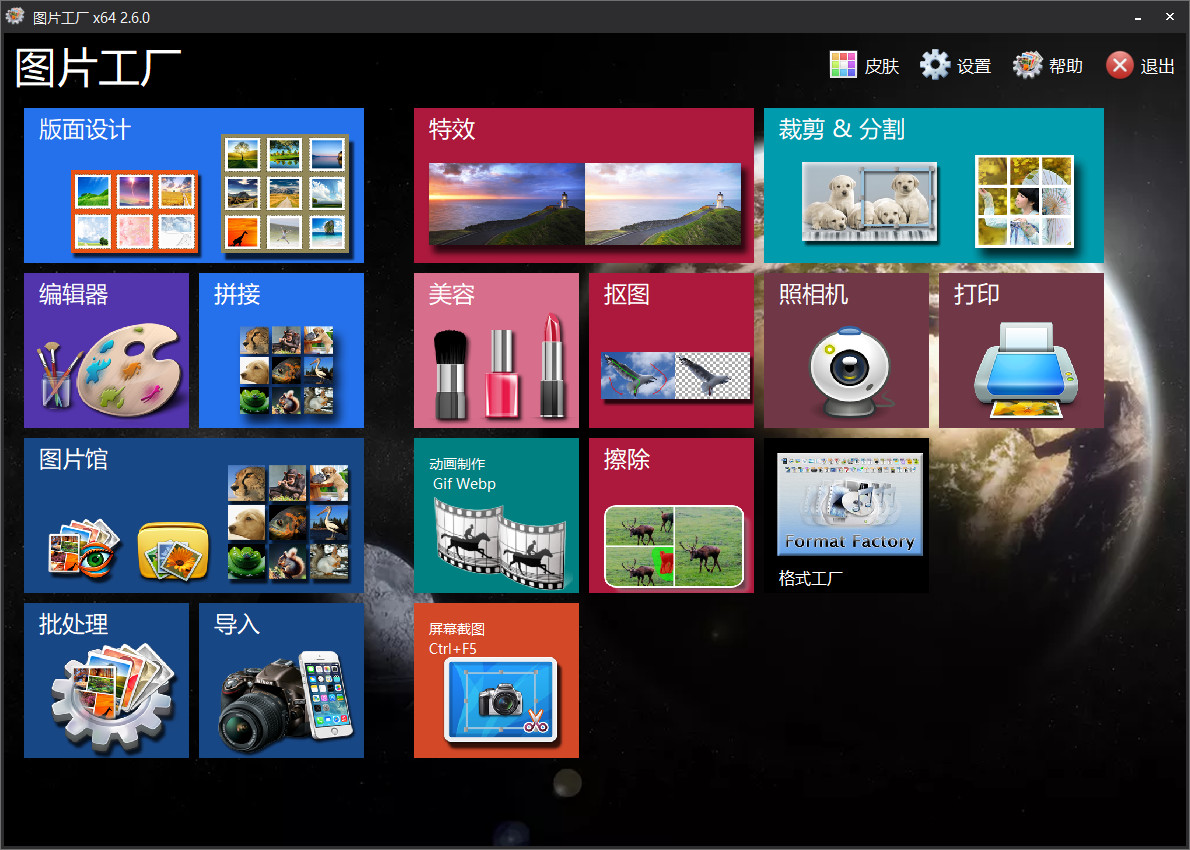The height and width of the screenshot is (850, 1190).
Task: Open the 设置 settings panel
Action: pyautogui.click(x=955, y=64)
